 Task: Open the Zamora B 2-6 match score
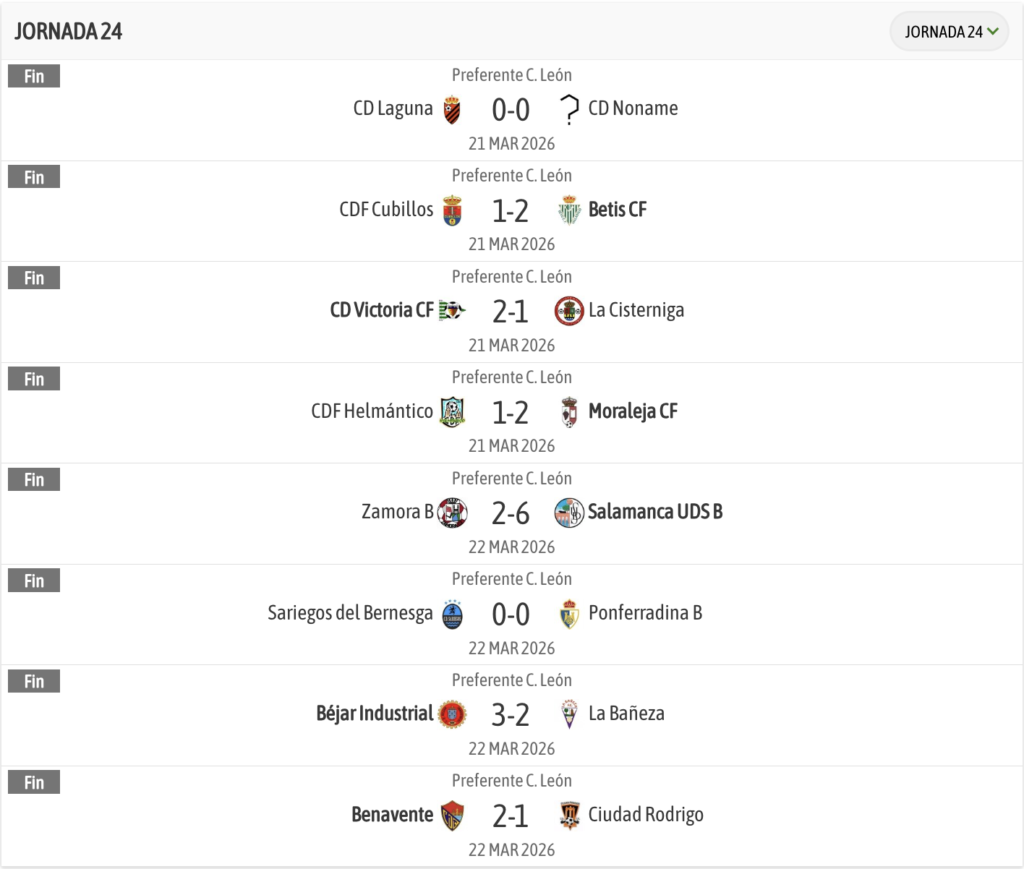(510, 513)
